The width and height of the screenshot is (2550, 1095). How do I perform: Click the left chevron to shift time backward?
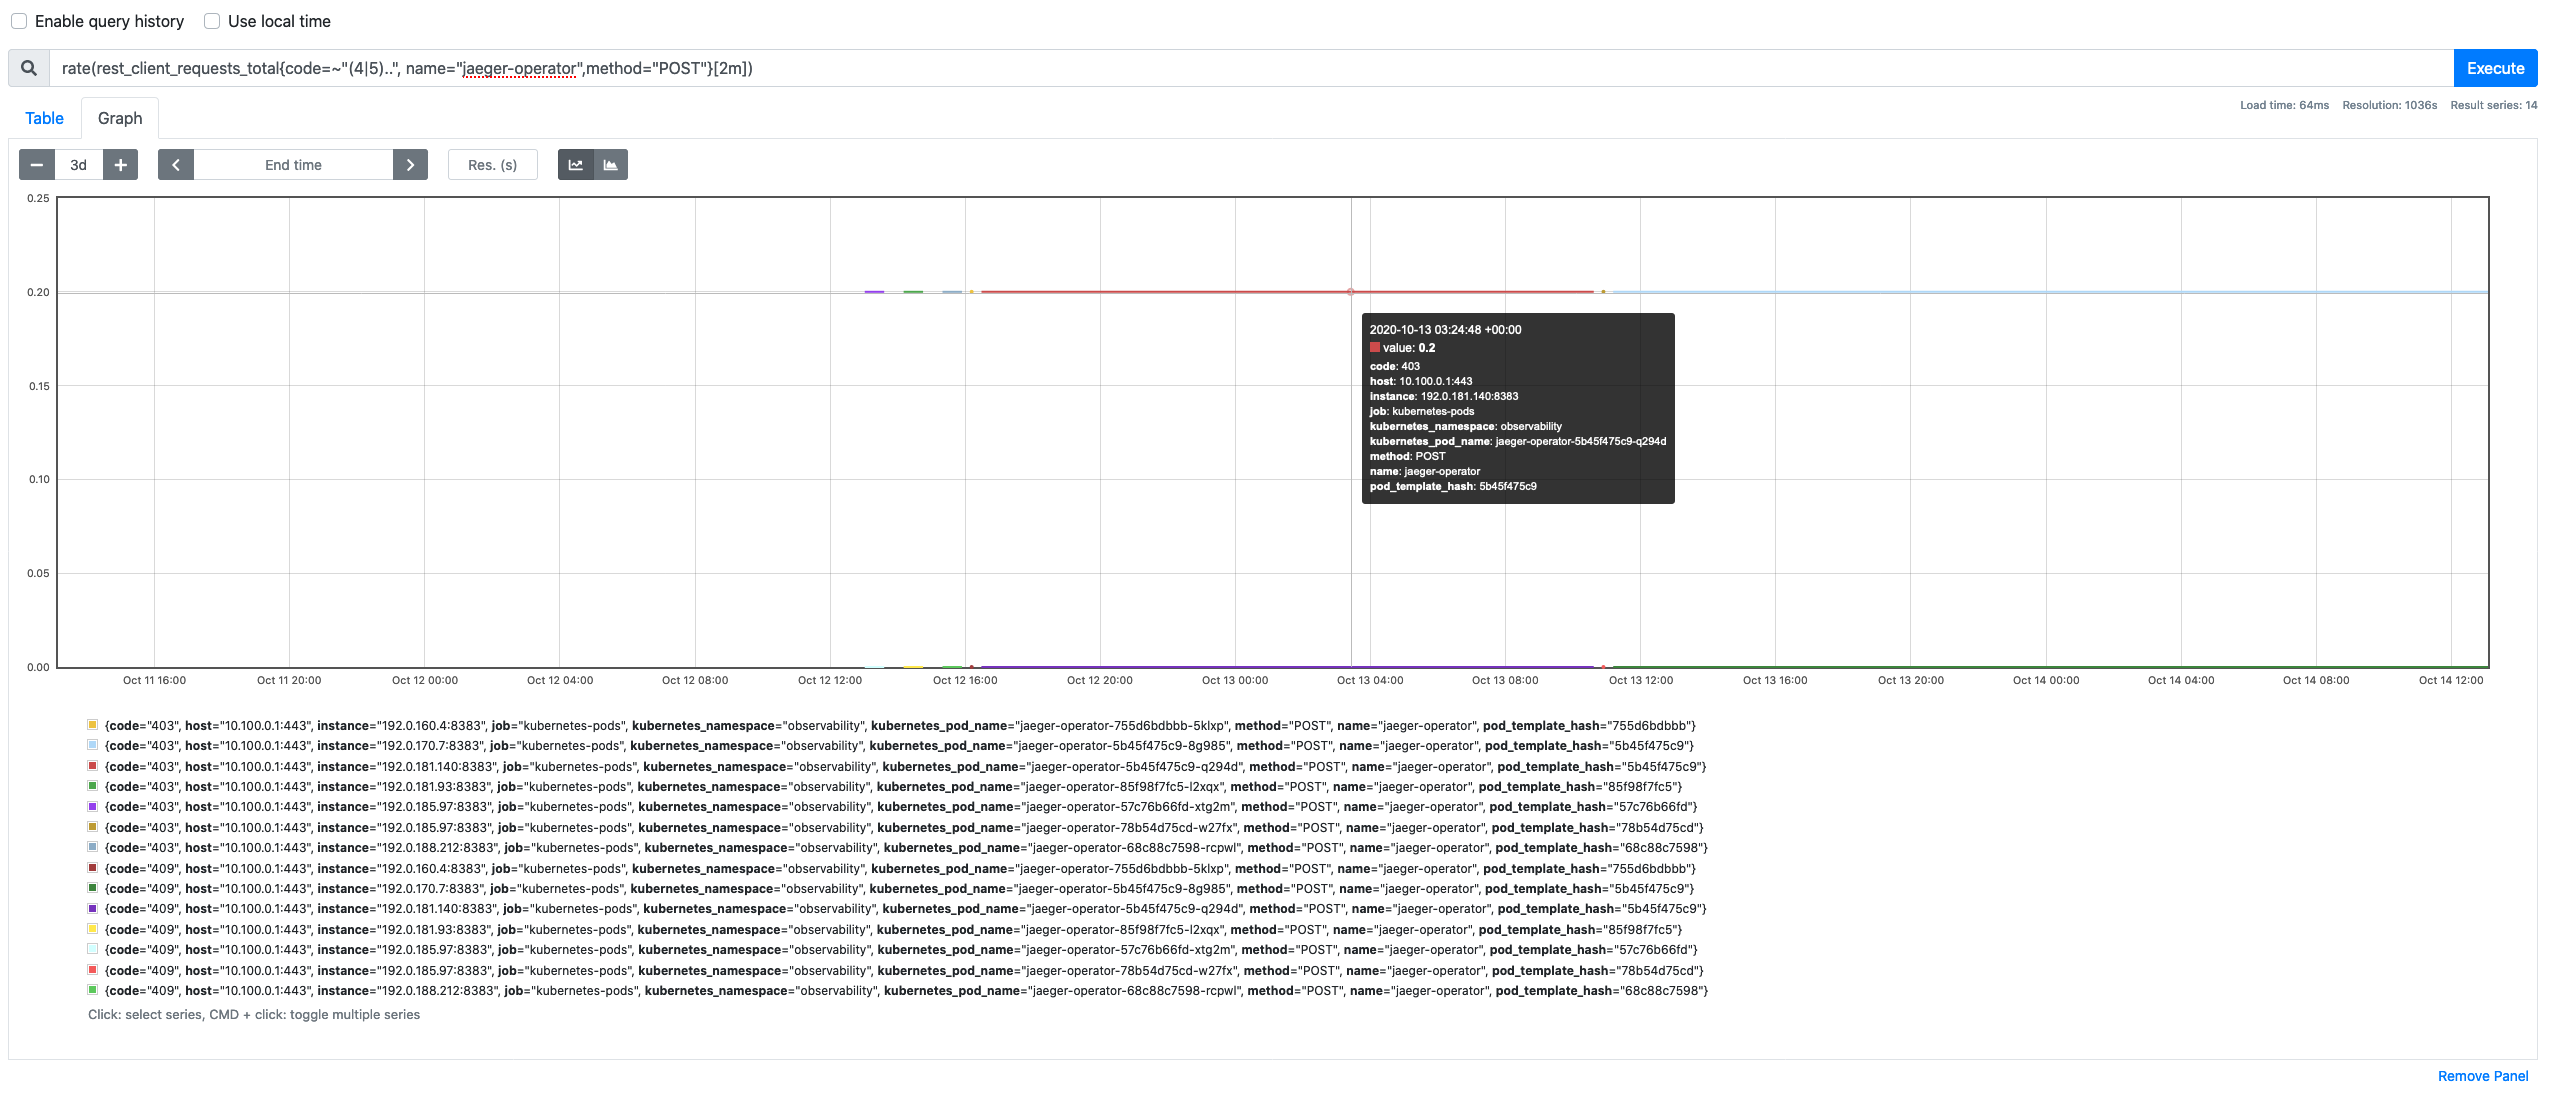click(175, 165)
